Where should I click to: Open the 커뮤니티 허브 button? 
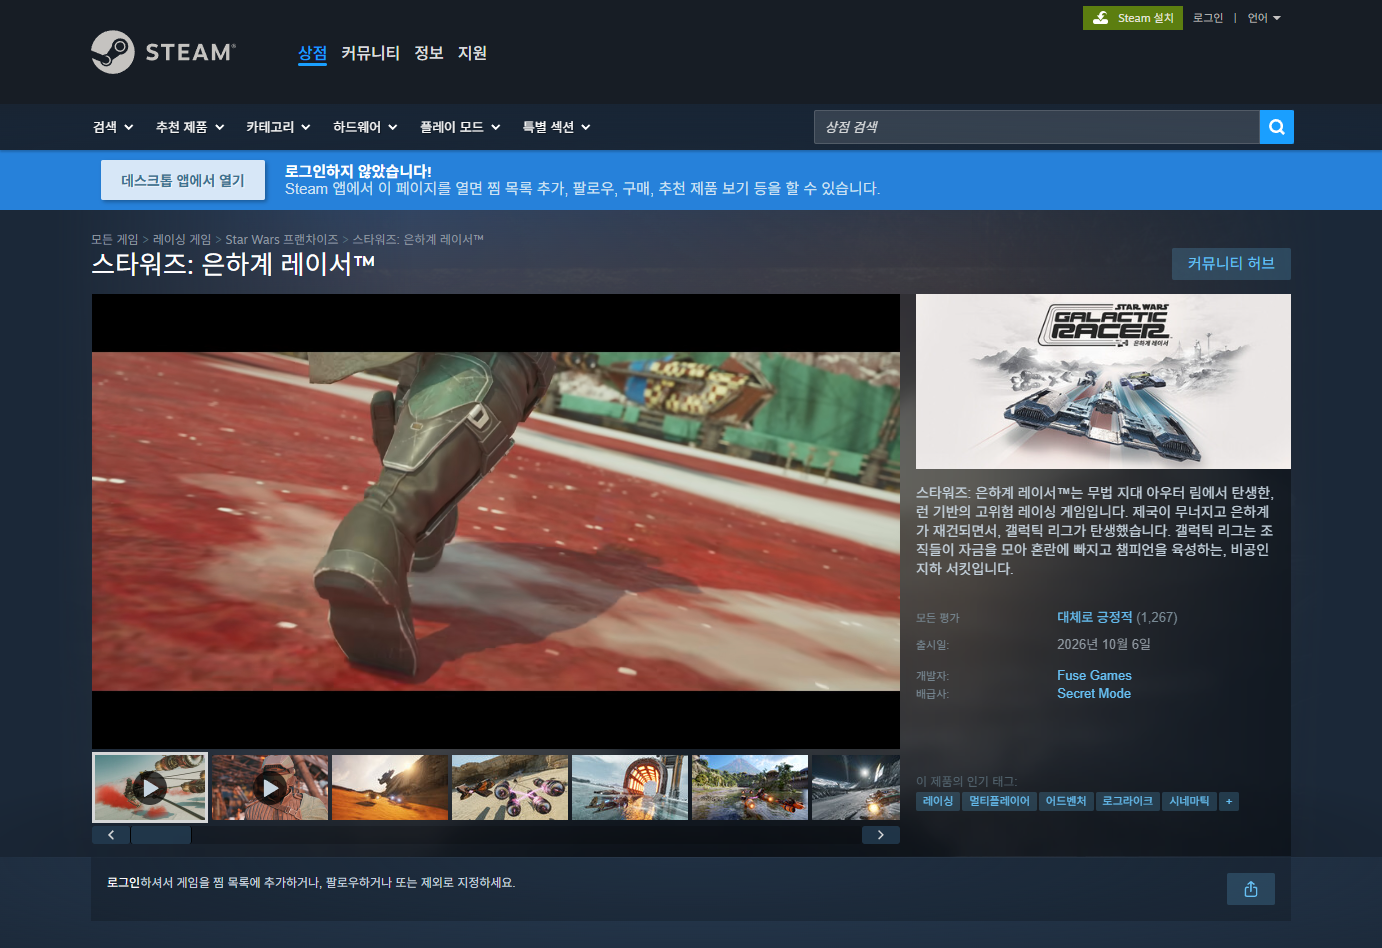tap(1231, 264)
